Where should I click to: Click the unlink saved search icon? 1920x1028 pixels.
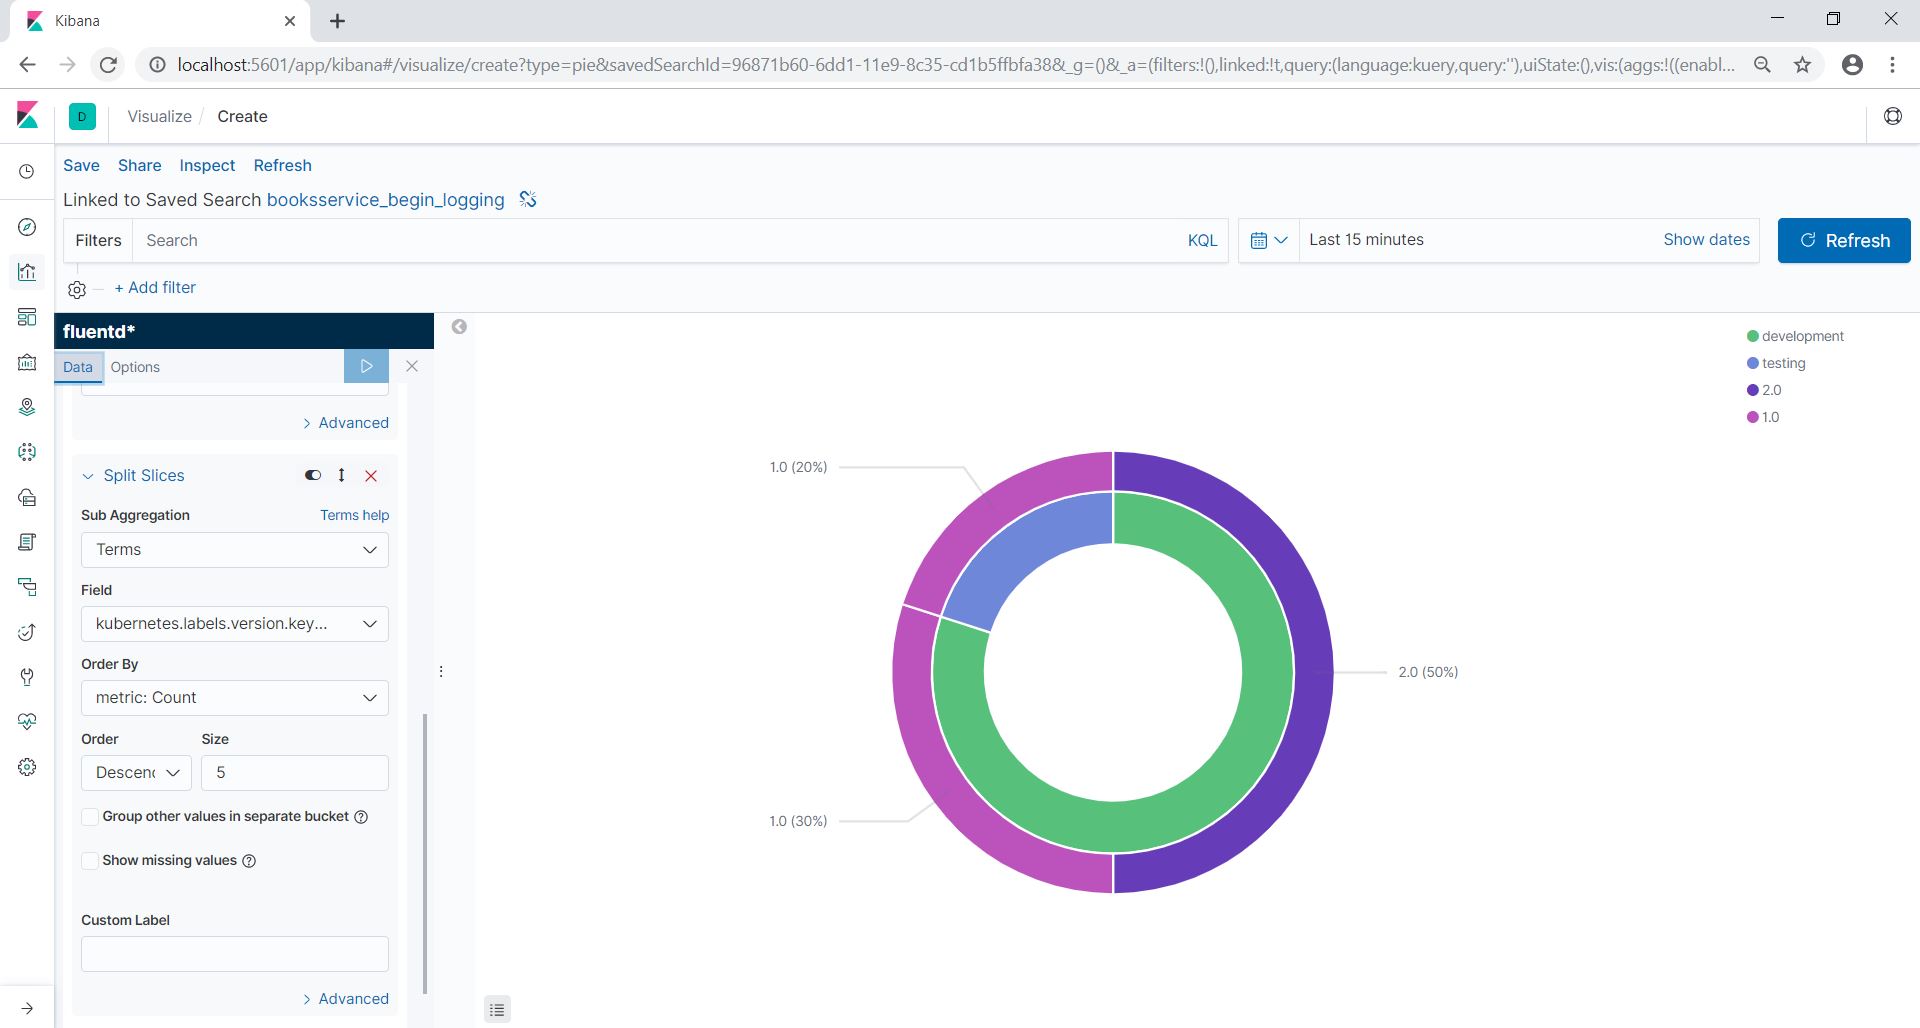[528, 200]
